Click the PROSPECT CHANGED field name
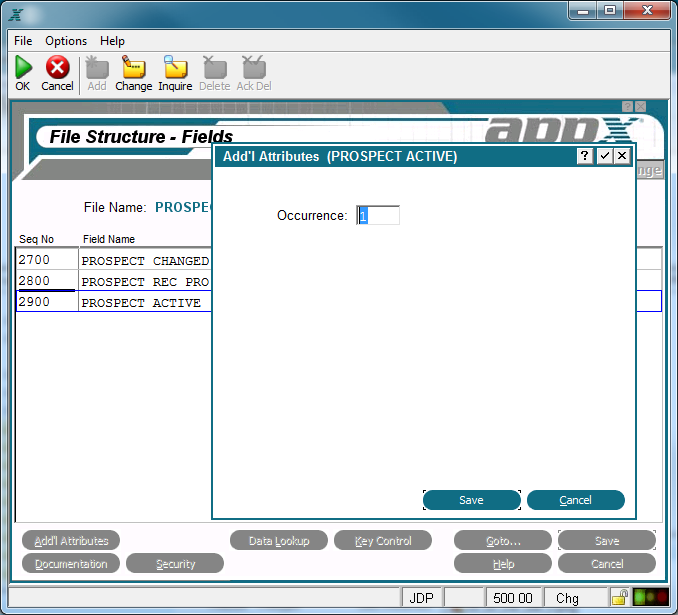This screenshot has height=615, width=678. [145, 261]
